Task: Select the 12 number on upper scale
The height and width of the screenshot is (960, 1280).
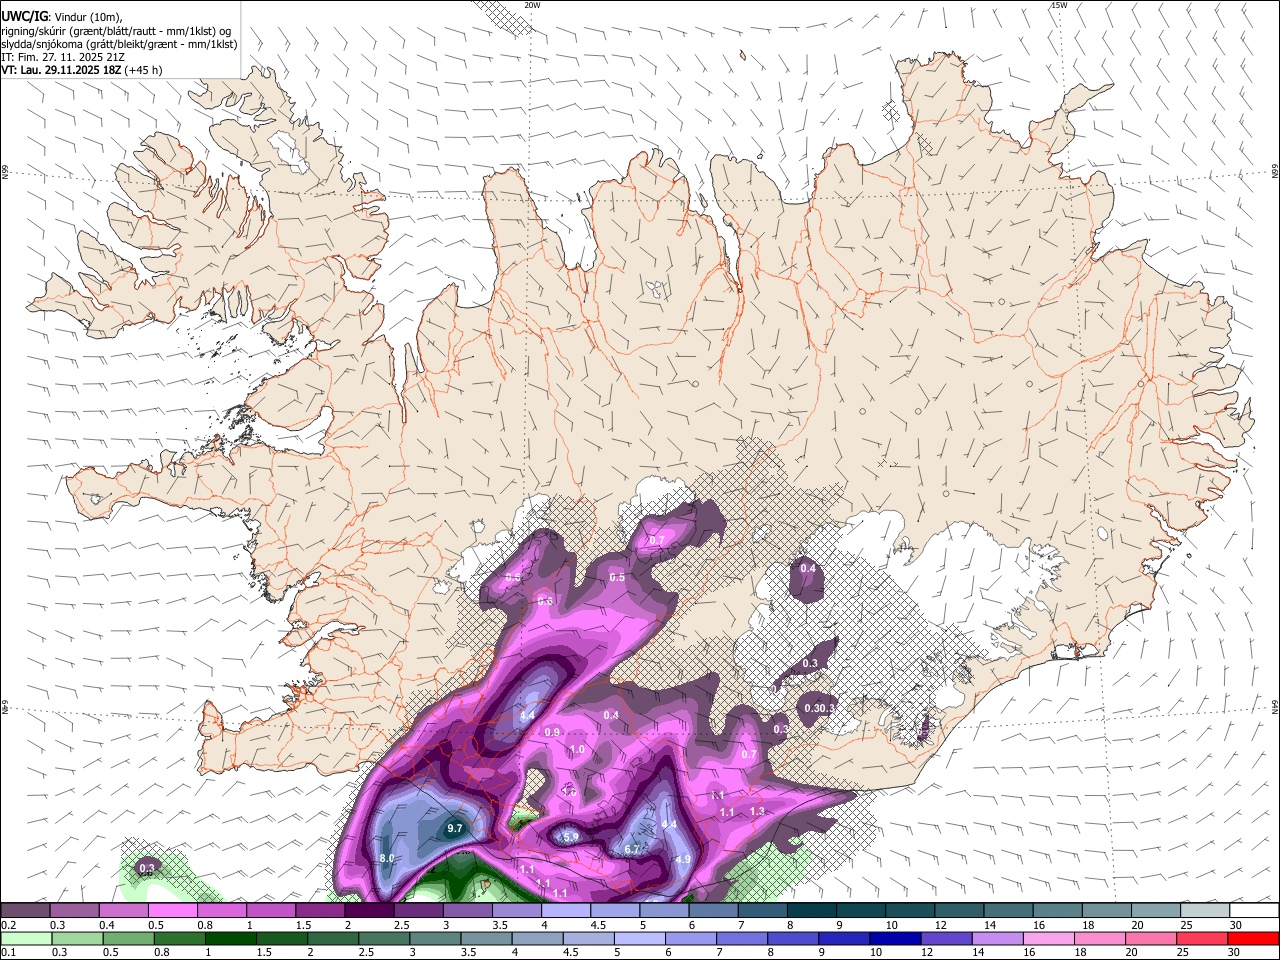Action: [x=940, y=925]
